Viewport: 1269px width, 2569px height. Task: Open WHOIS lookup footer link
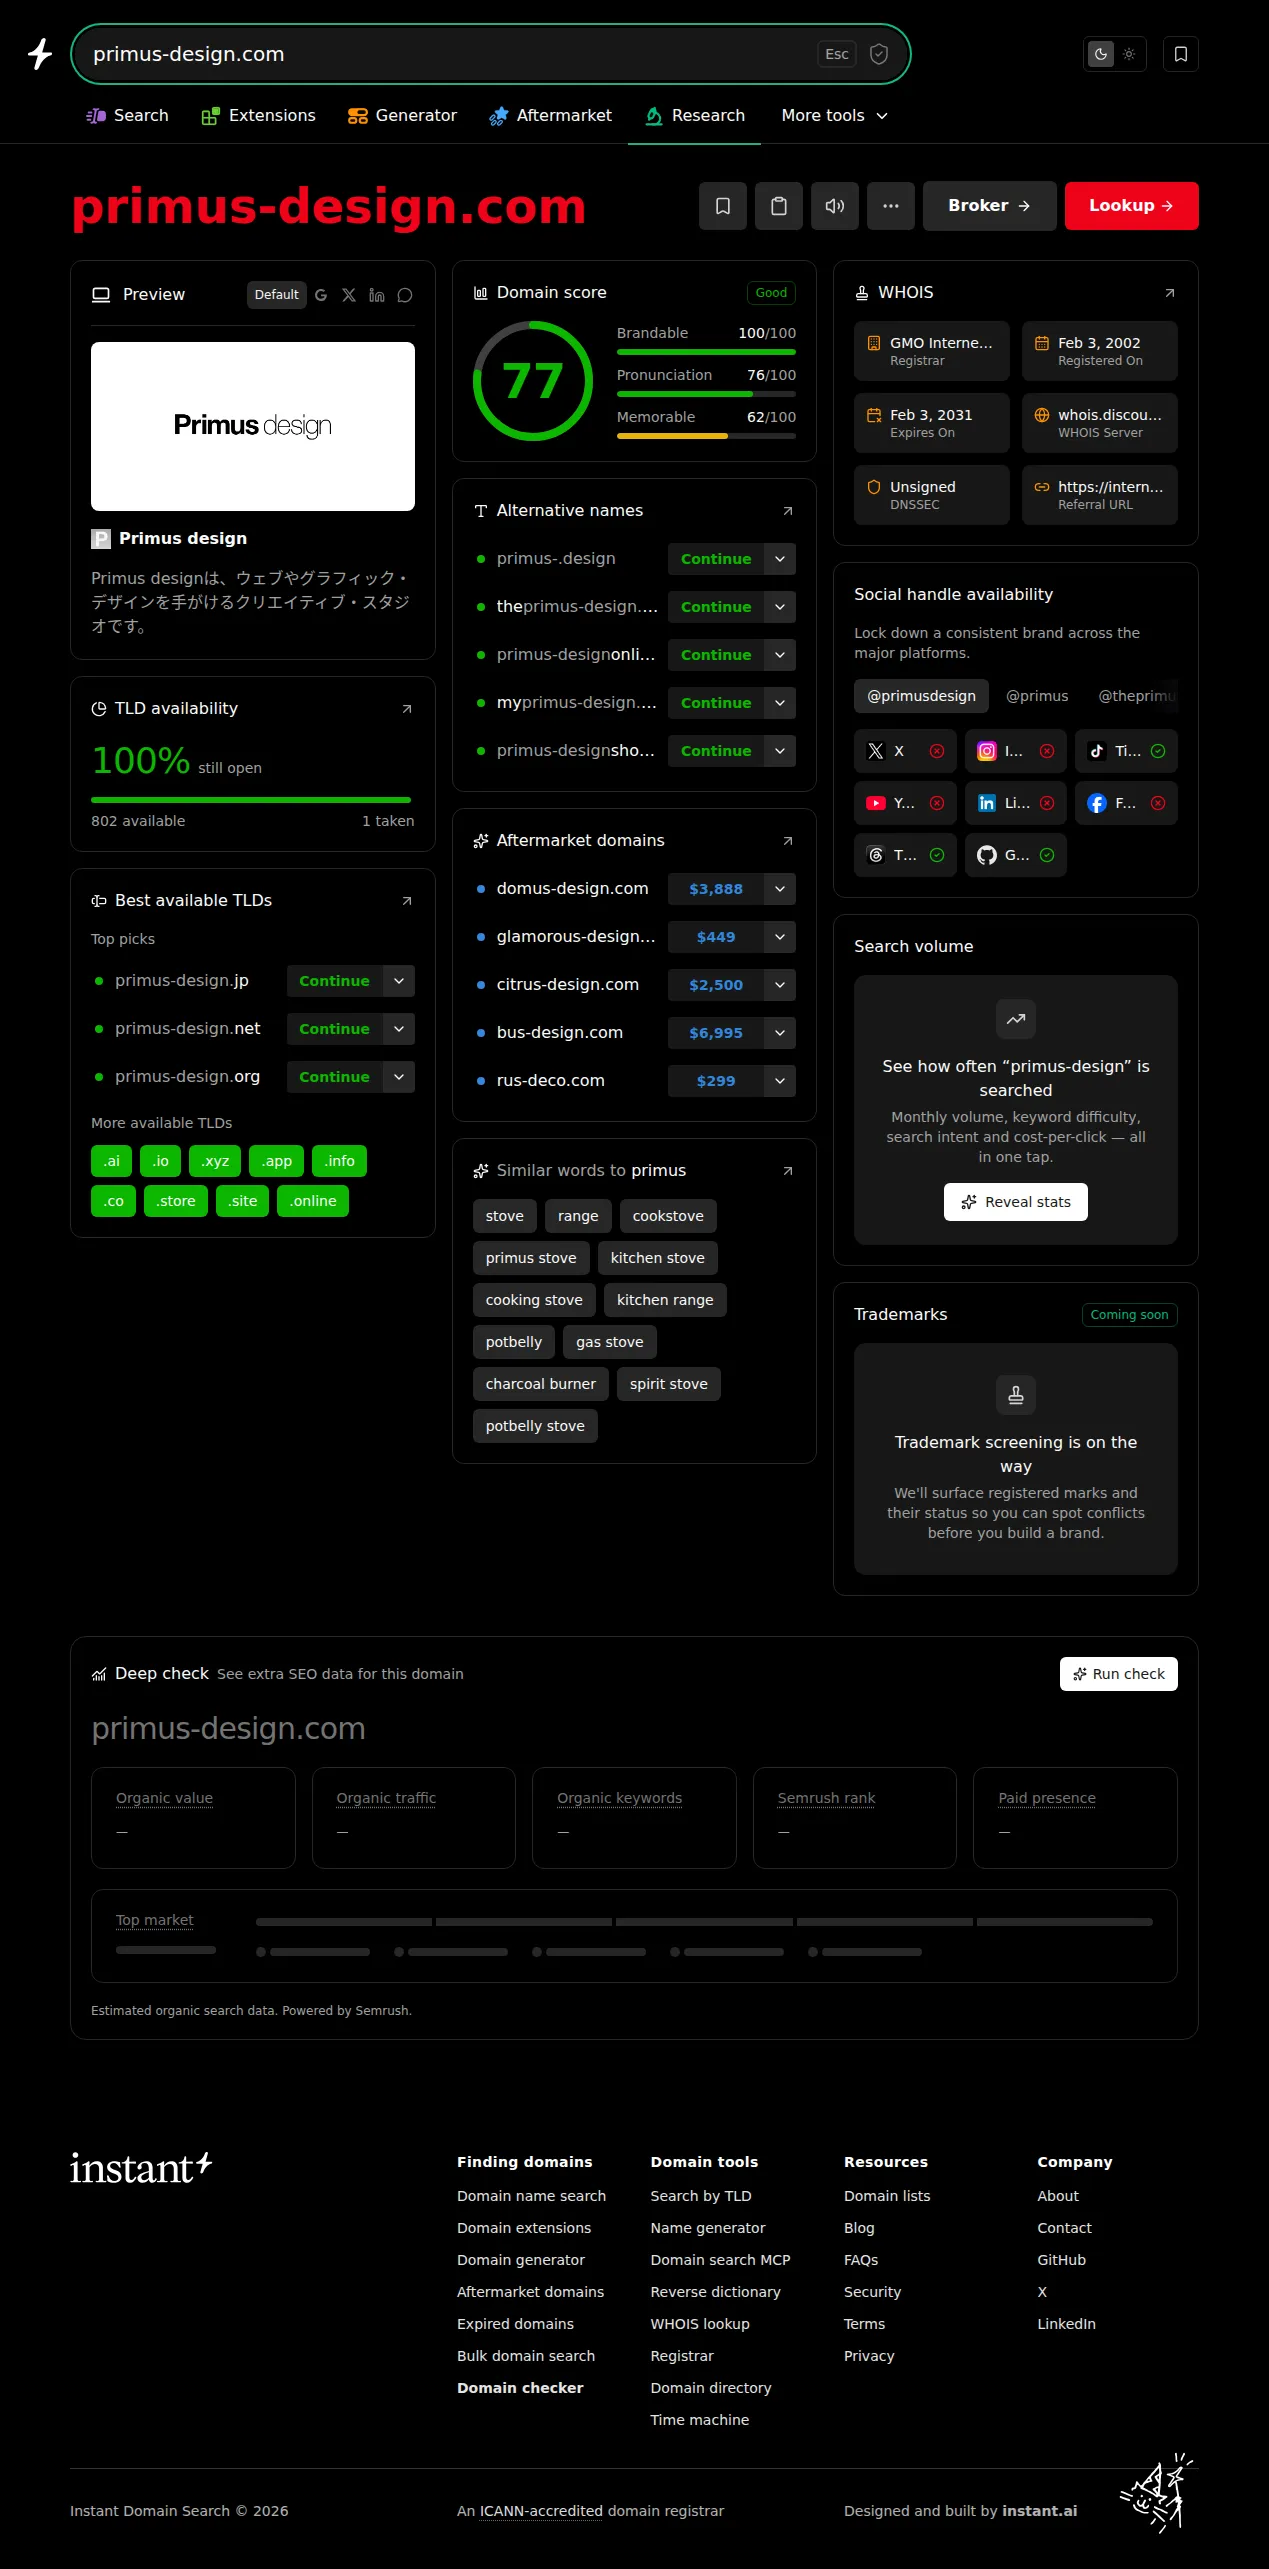coord(700,2324)
